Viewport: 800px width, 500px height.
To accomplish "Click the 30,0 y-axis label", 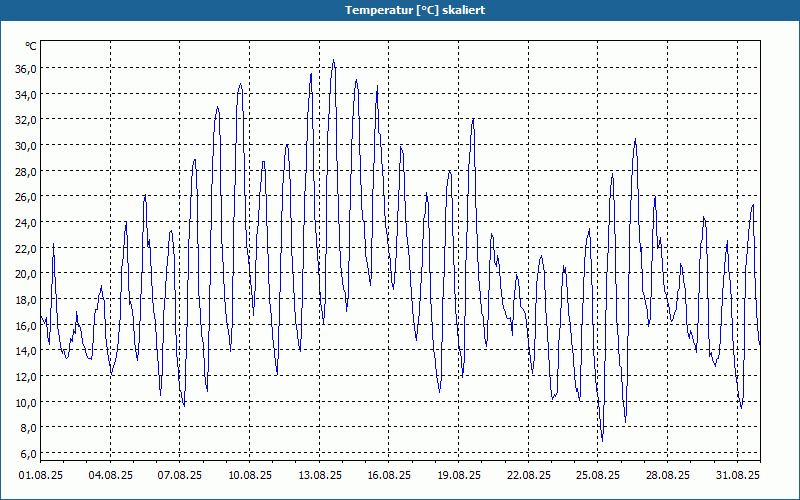I will click(26, 146).
